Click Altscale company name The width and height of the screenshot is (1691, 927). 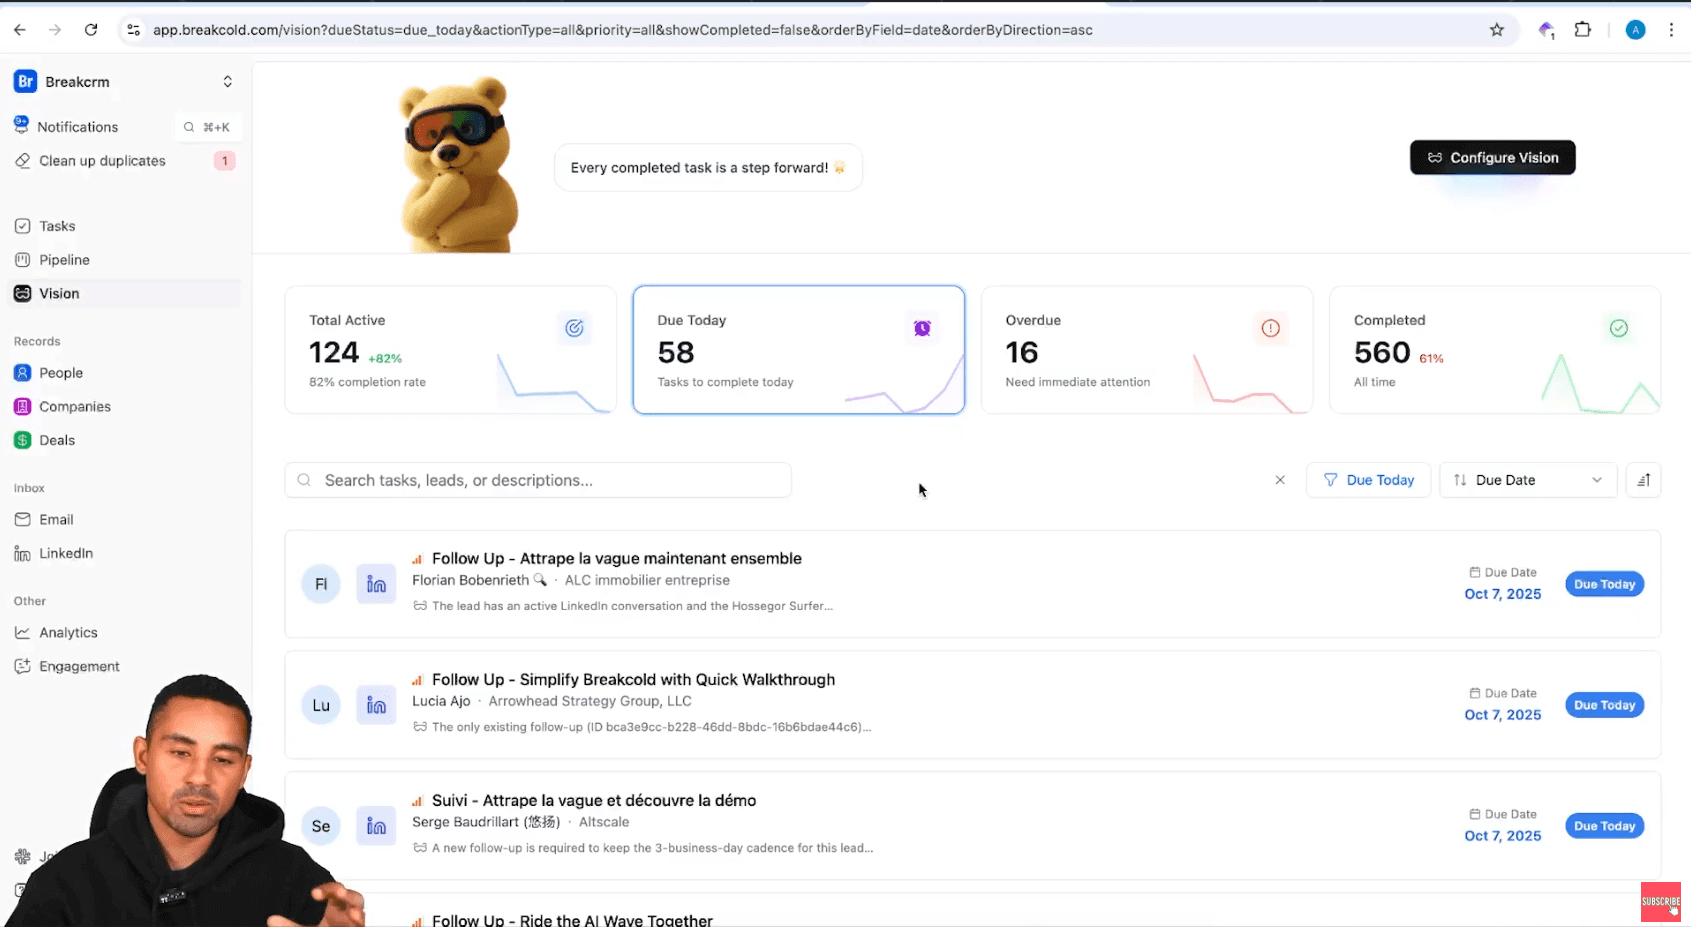pyautogui.click(x=604, y=822)
